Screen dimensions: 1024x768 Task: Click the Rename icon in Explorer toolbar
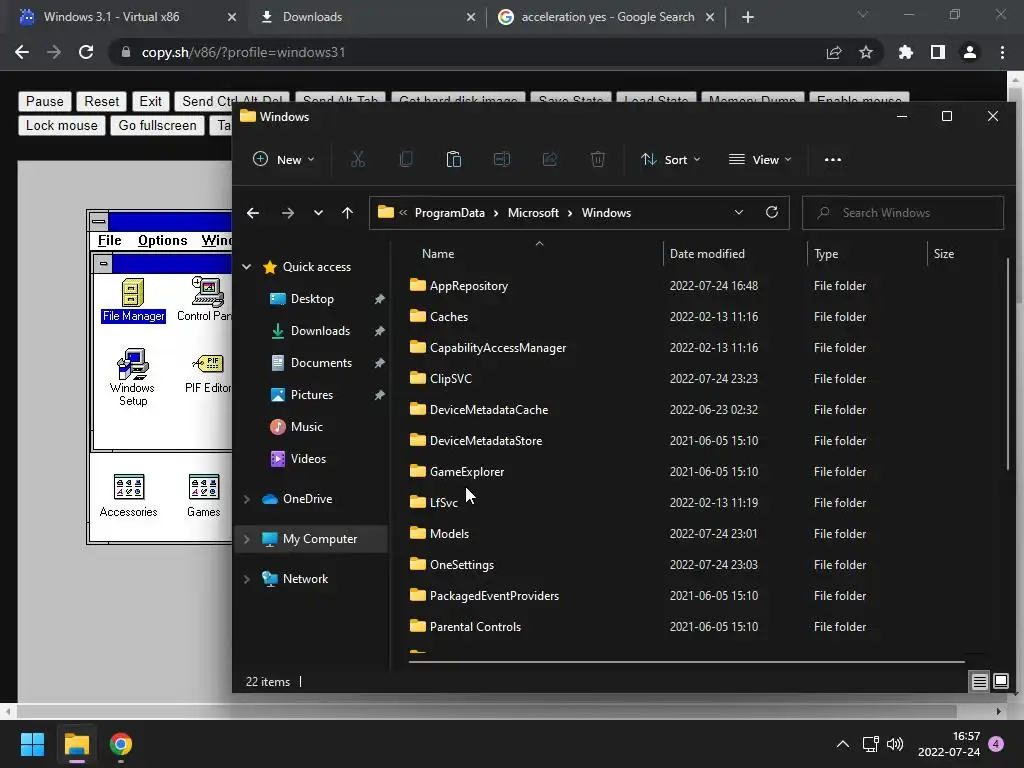coord(502,159)
